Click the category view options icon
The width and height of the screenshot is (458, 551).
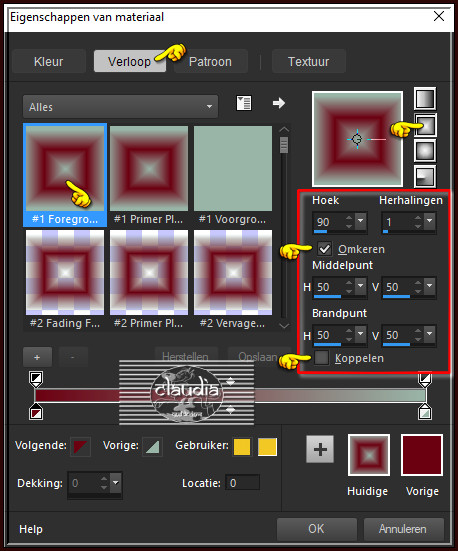pos(244,103)
